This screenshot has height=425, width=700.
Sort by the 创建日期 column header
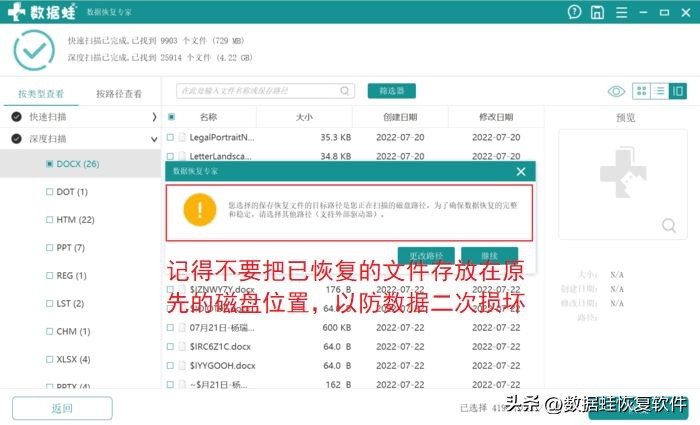400,117
